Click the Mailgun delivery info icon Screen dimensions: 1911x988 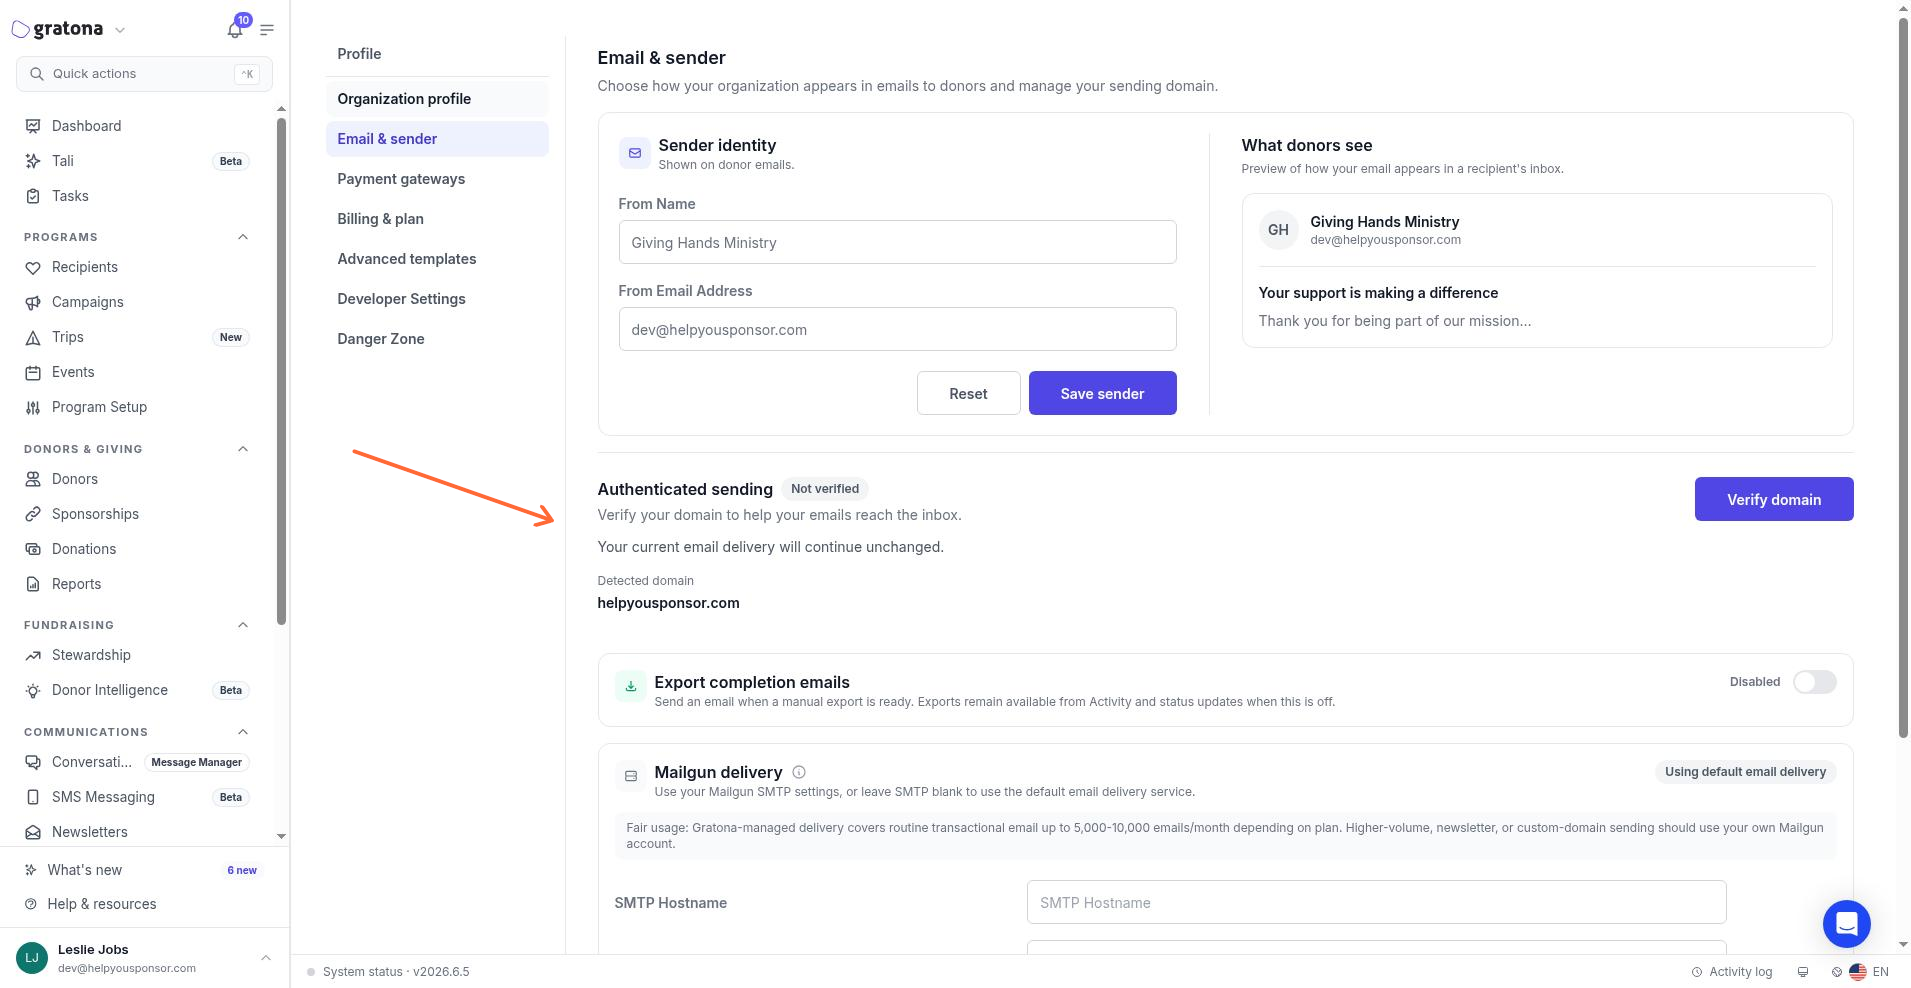pos(799,772)
